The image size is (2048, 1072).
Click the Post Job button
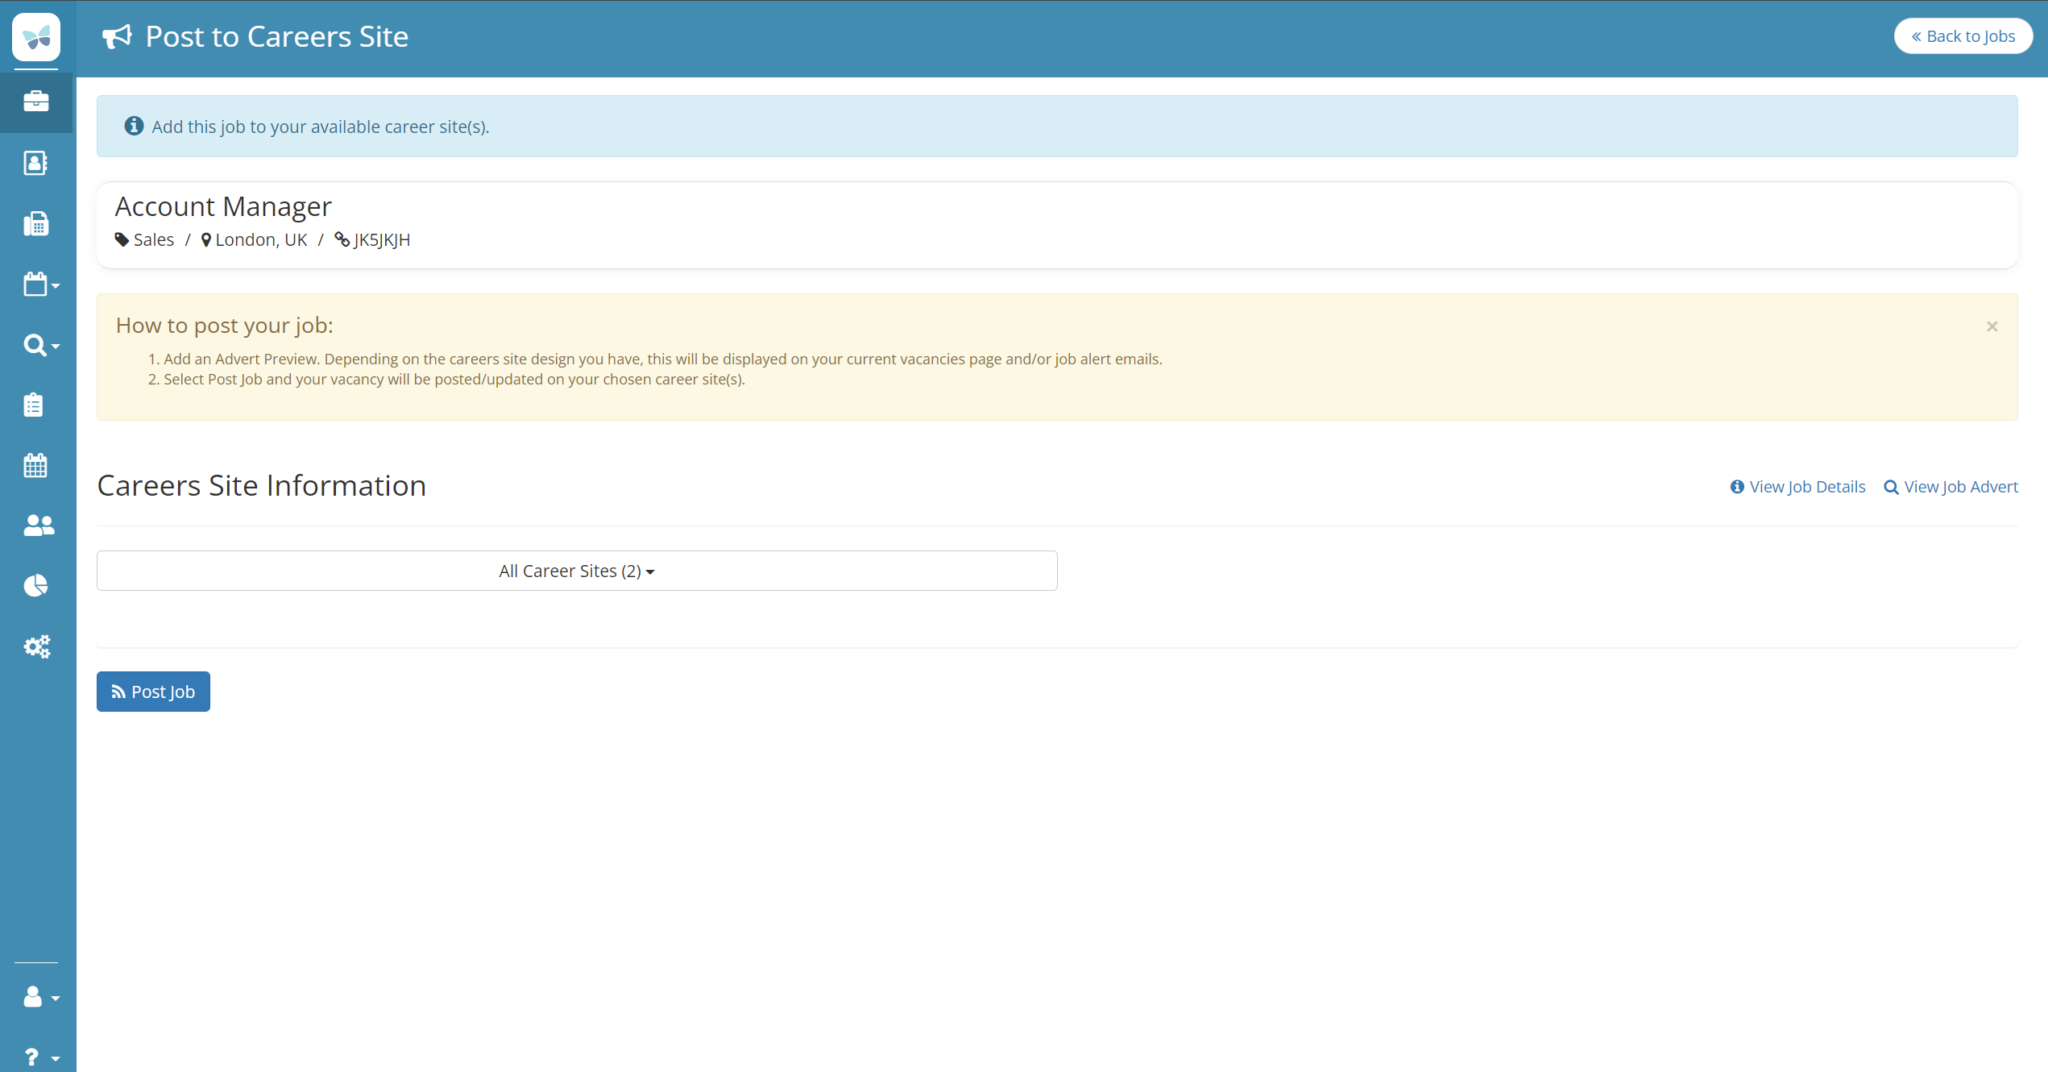coord(153,692)
